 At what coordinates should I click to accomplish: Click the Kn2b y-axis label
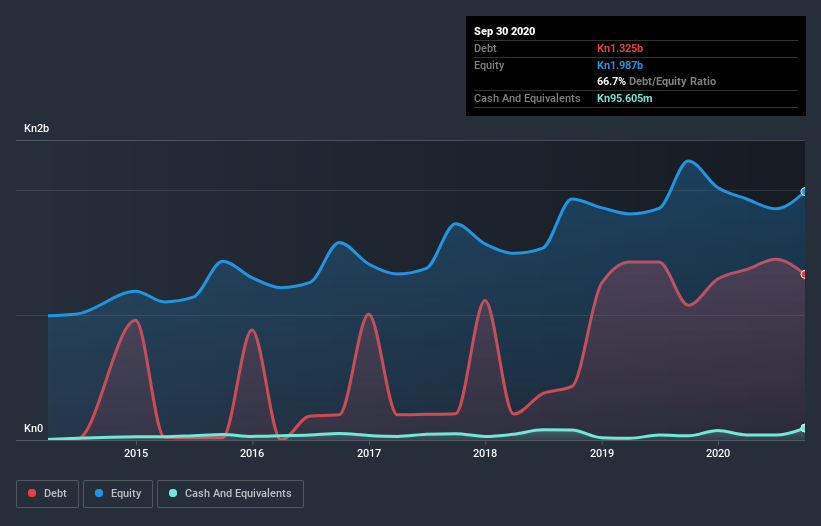point(37,128)
